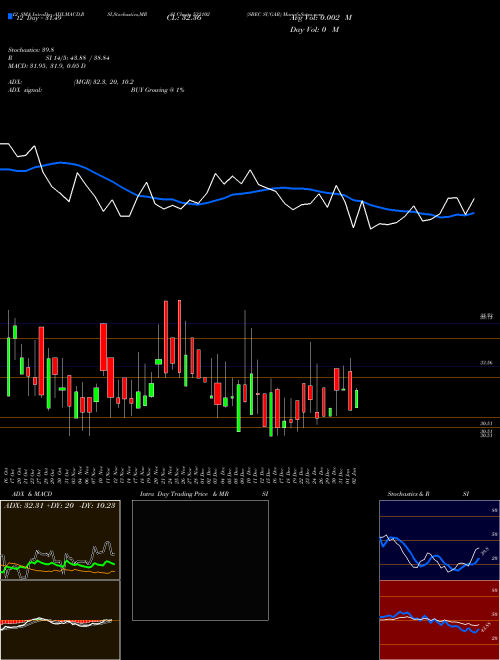Click the blue 12 Day SMA legend square
Screen dimensions: 500x660
[10, 16]
